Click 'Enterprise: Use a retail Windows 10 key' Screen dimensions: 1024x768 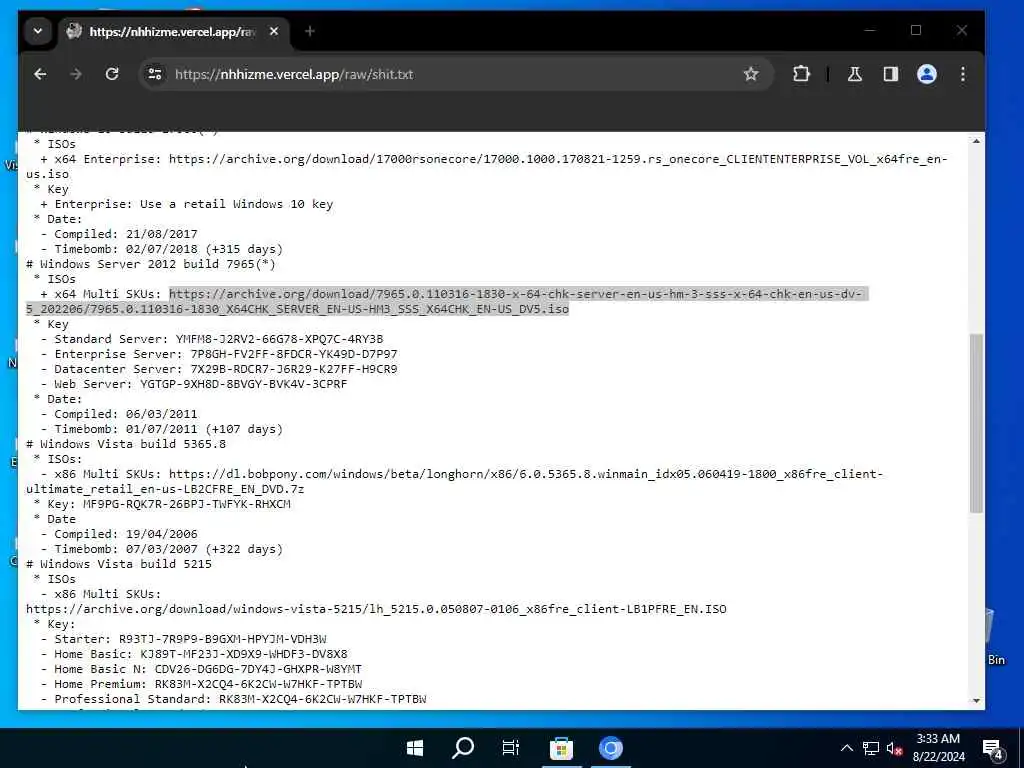click(x=187, y=204)
